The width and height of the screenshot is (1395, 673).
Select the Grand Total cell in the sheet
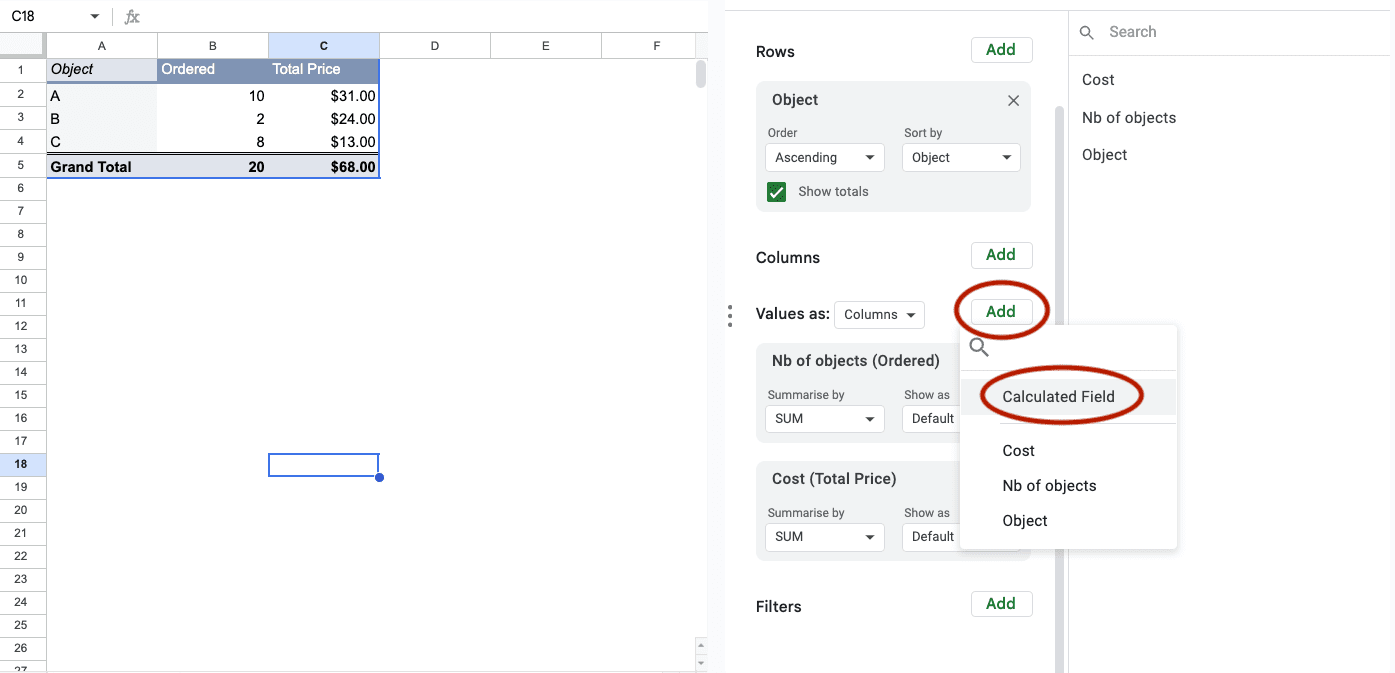coord(90,166)
